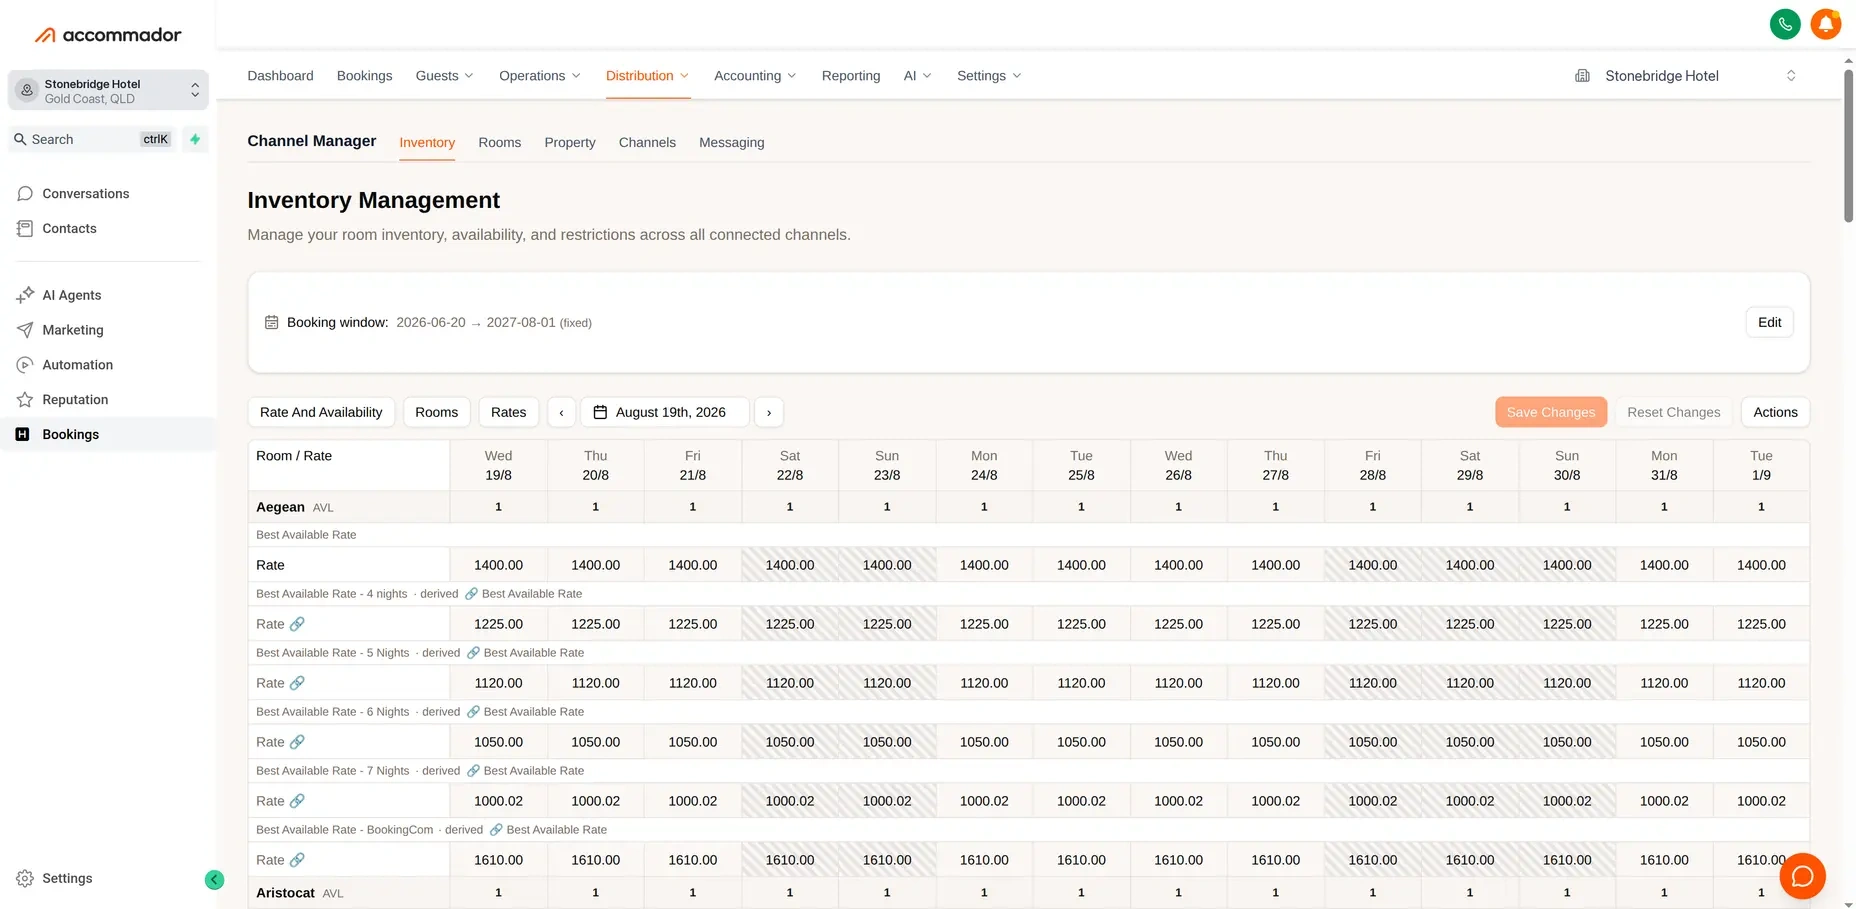Open the Actions button
This screenshot has height=909, width=1856.
point(1775,412)
